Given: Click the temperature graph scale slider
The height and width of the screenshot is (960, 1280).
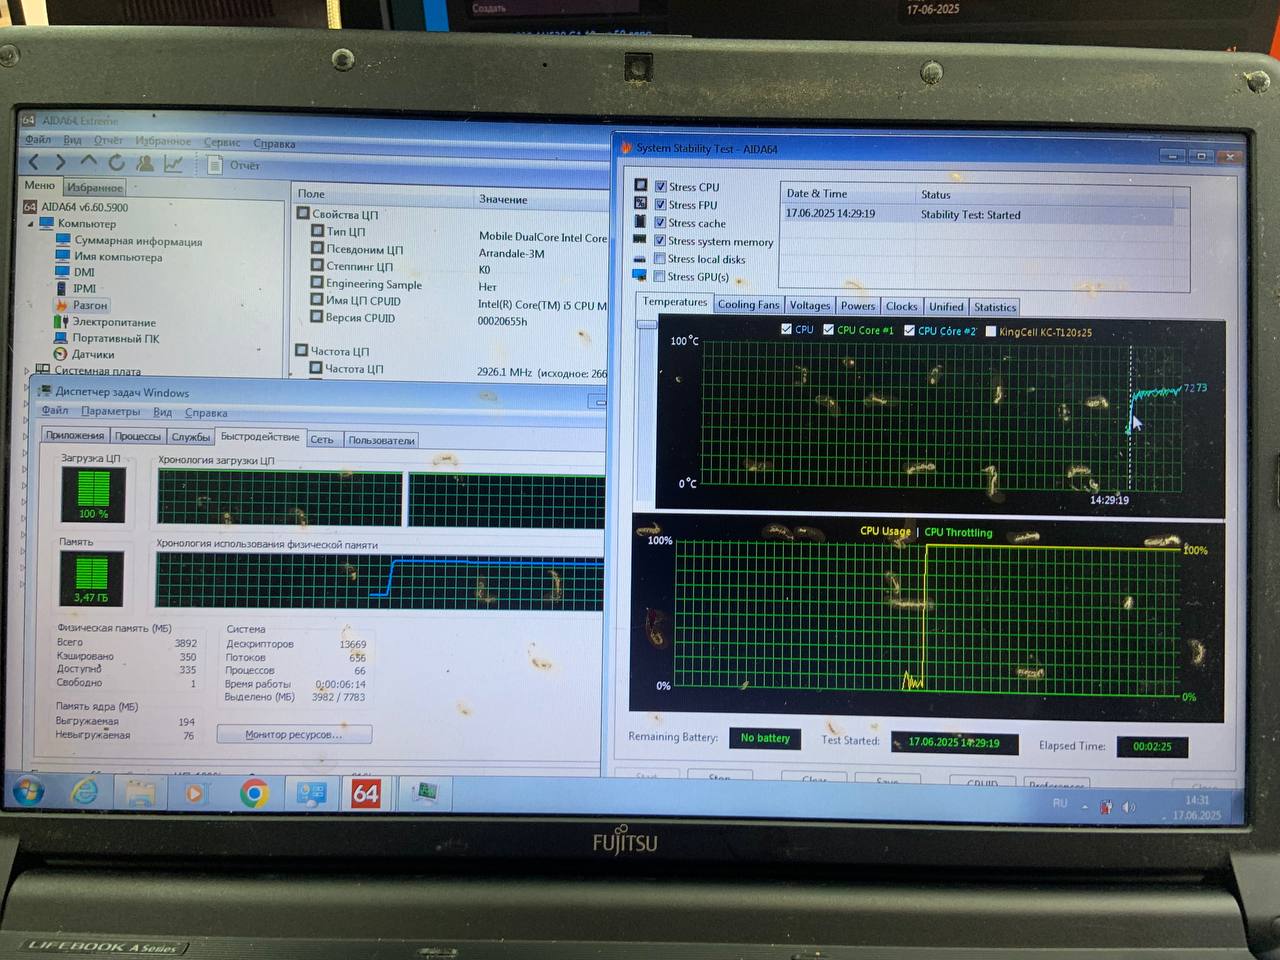Looking at the screenshot, I should pos(646,325).
